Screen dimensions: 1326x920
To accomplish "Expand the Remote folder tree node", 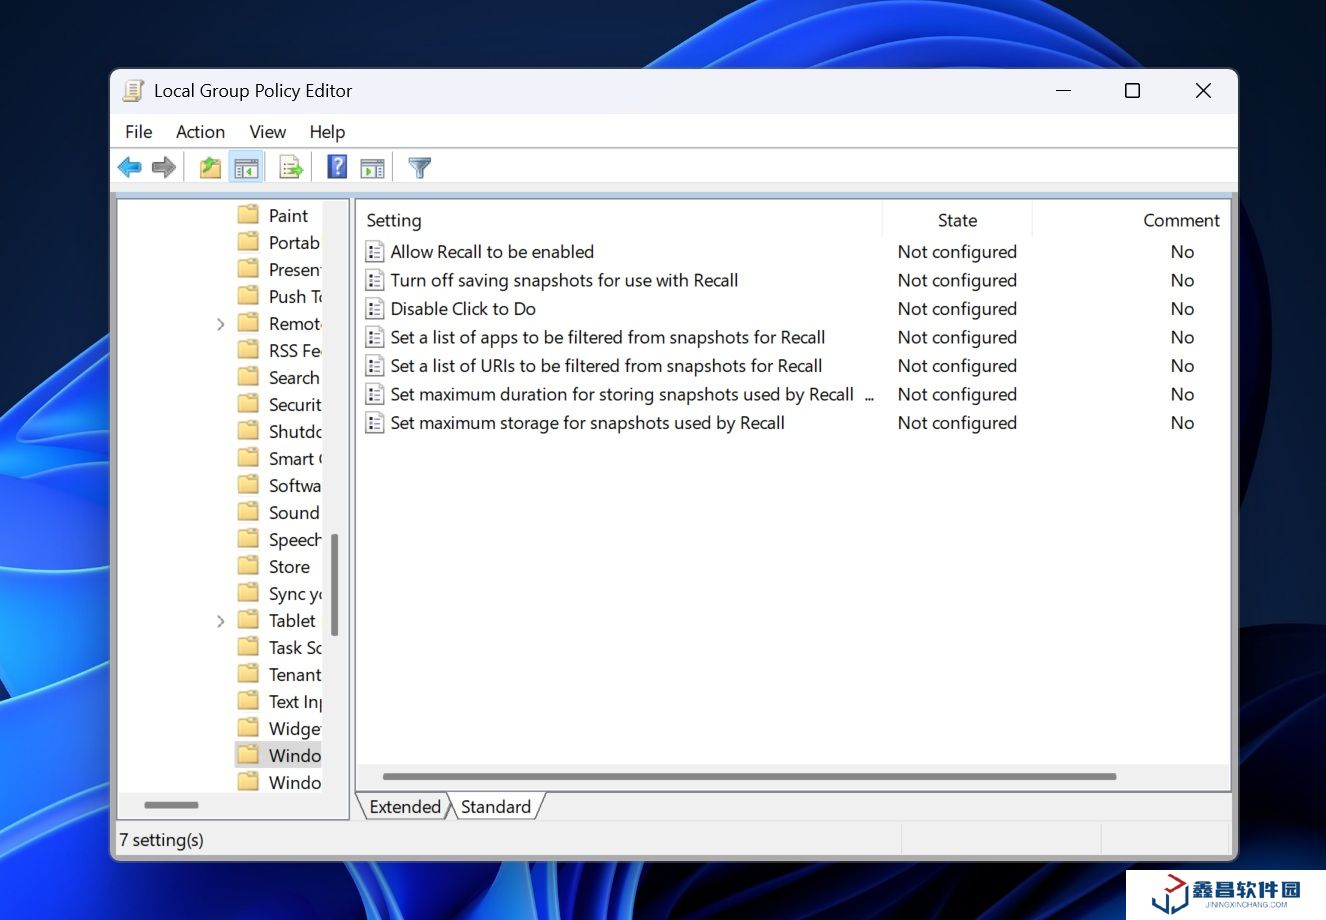I will coord(221,324).
